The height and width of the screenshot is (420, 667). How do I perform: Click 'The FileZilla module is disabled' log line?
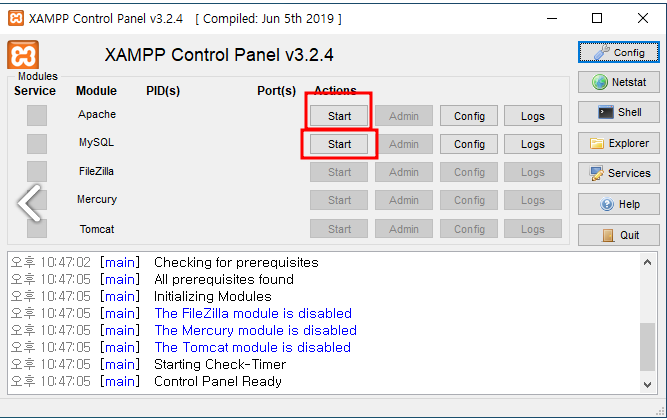coord(253,314)
